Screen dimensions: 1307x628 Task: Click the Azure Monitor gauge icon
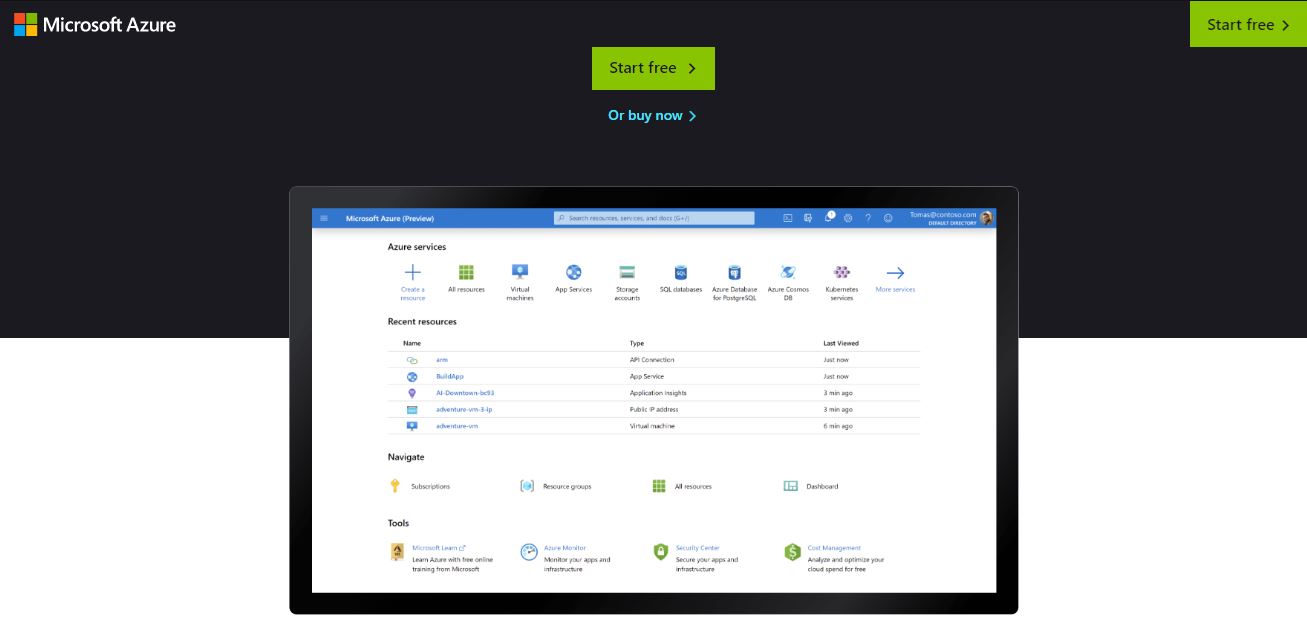click(x=529, y=552)
